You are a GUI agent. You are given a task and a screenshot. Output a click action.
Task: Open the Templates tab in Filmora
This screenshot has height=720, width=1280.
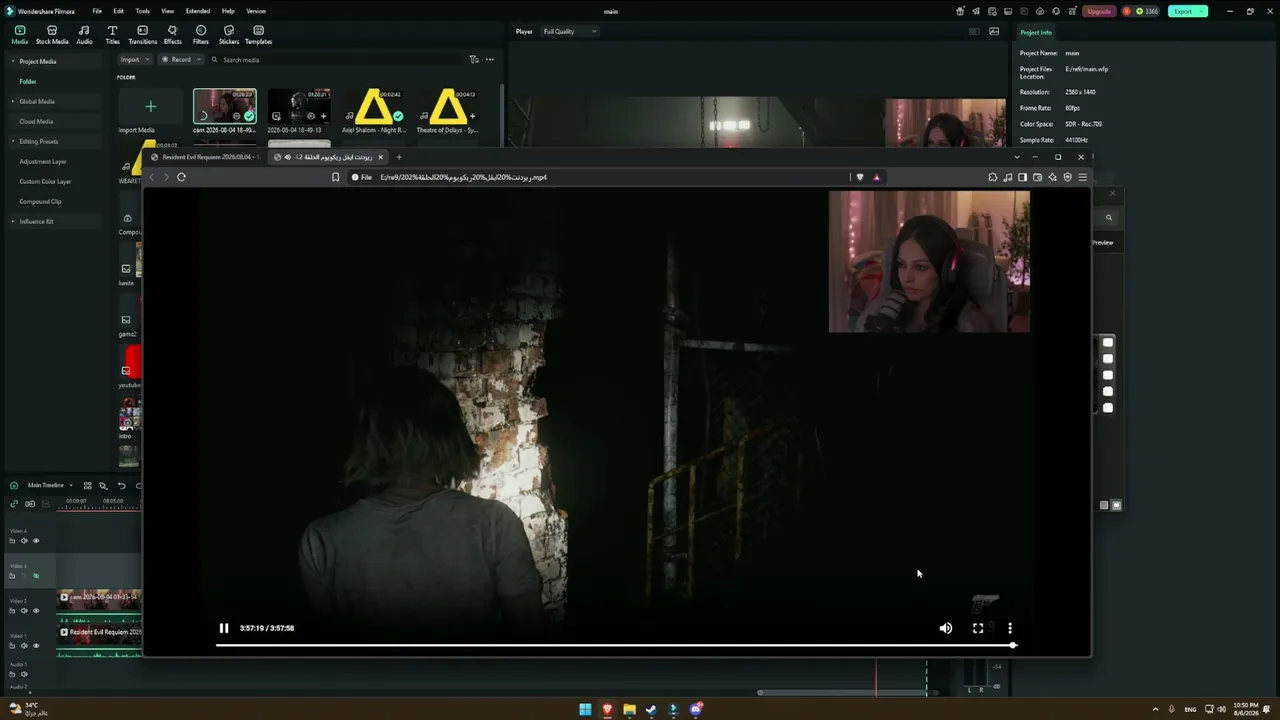[258, 35]
